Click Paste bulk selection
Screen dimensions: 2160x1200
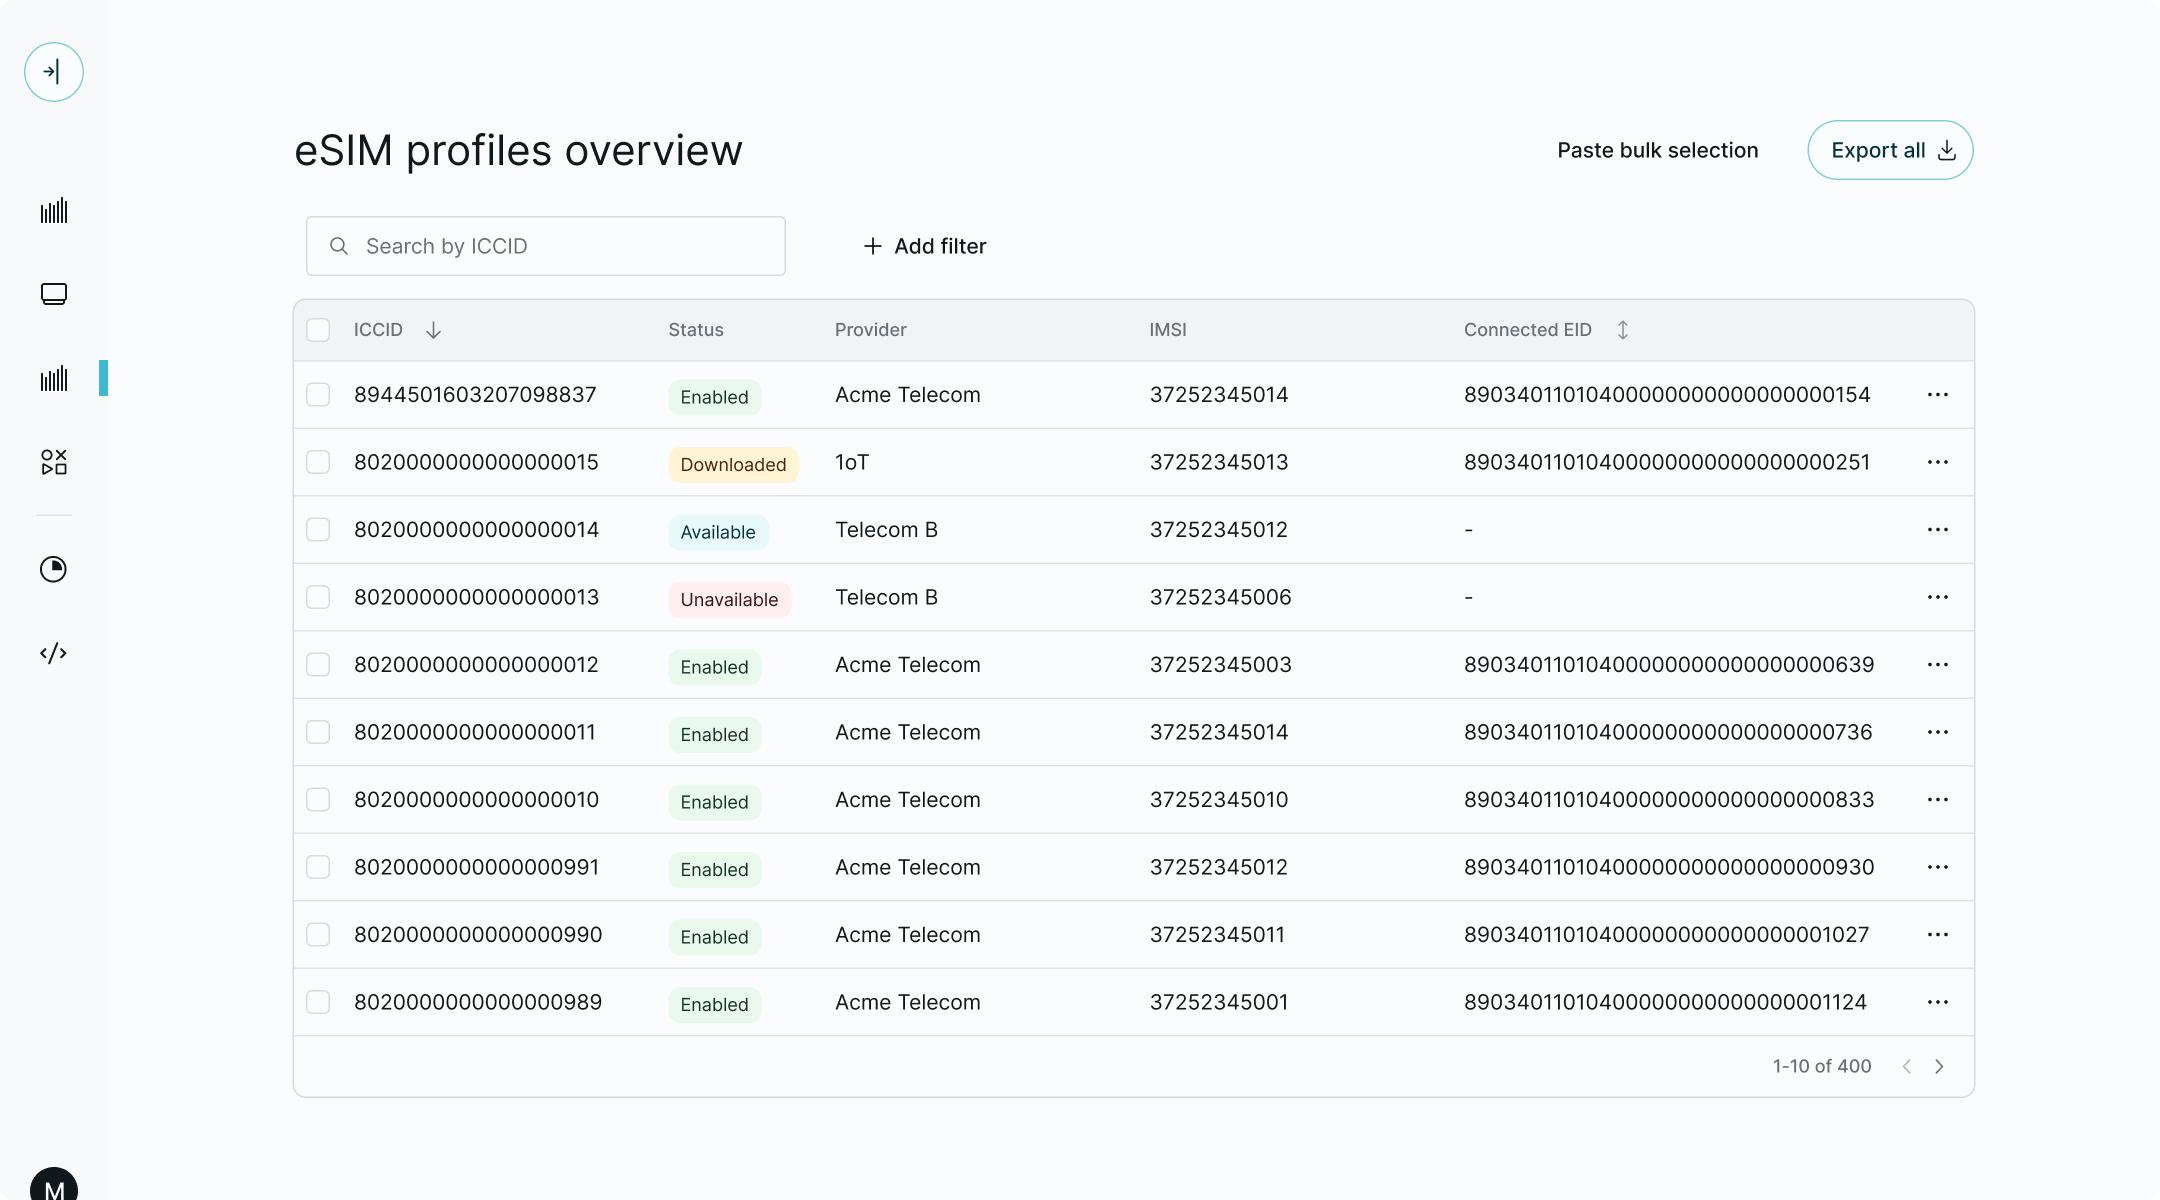point(1657,150)
